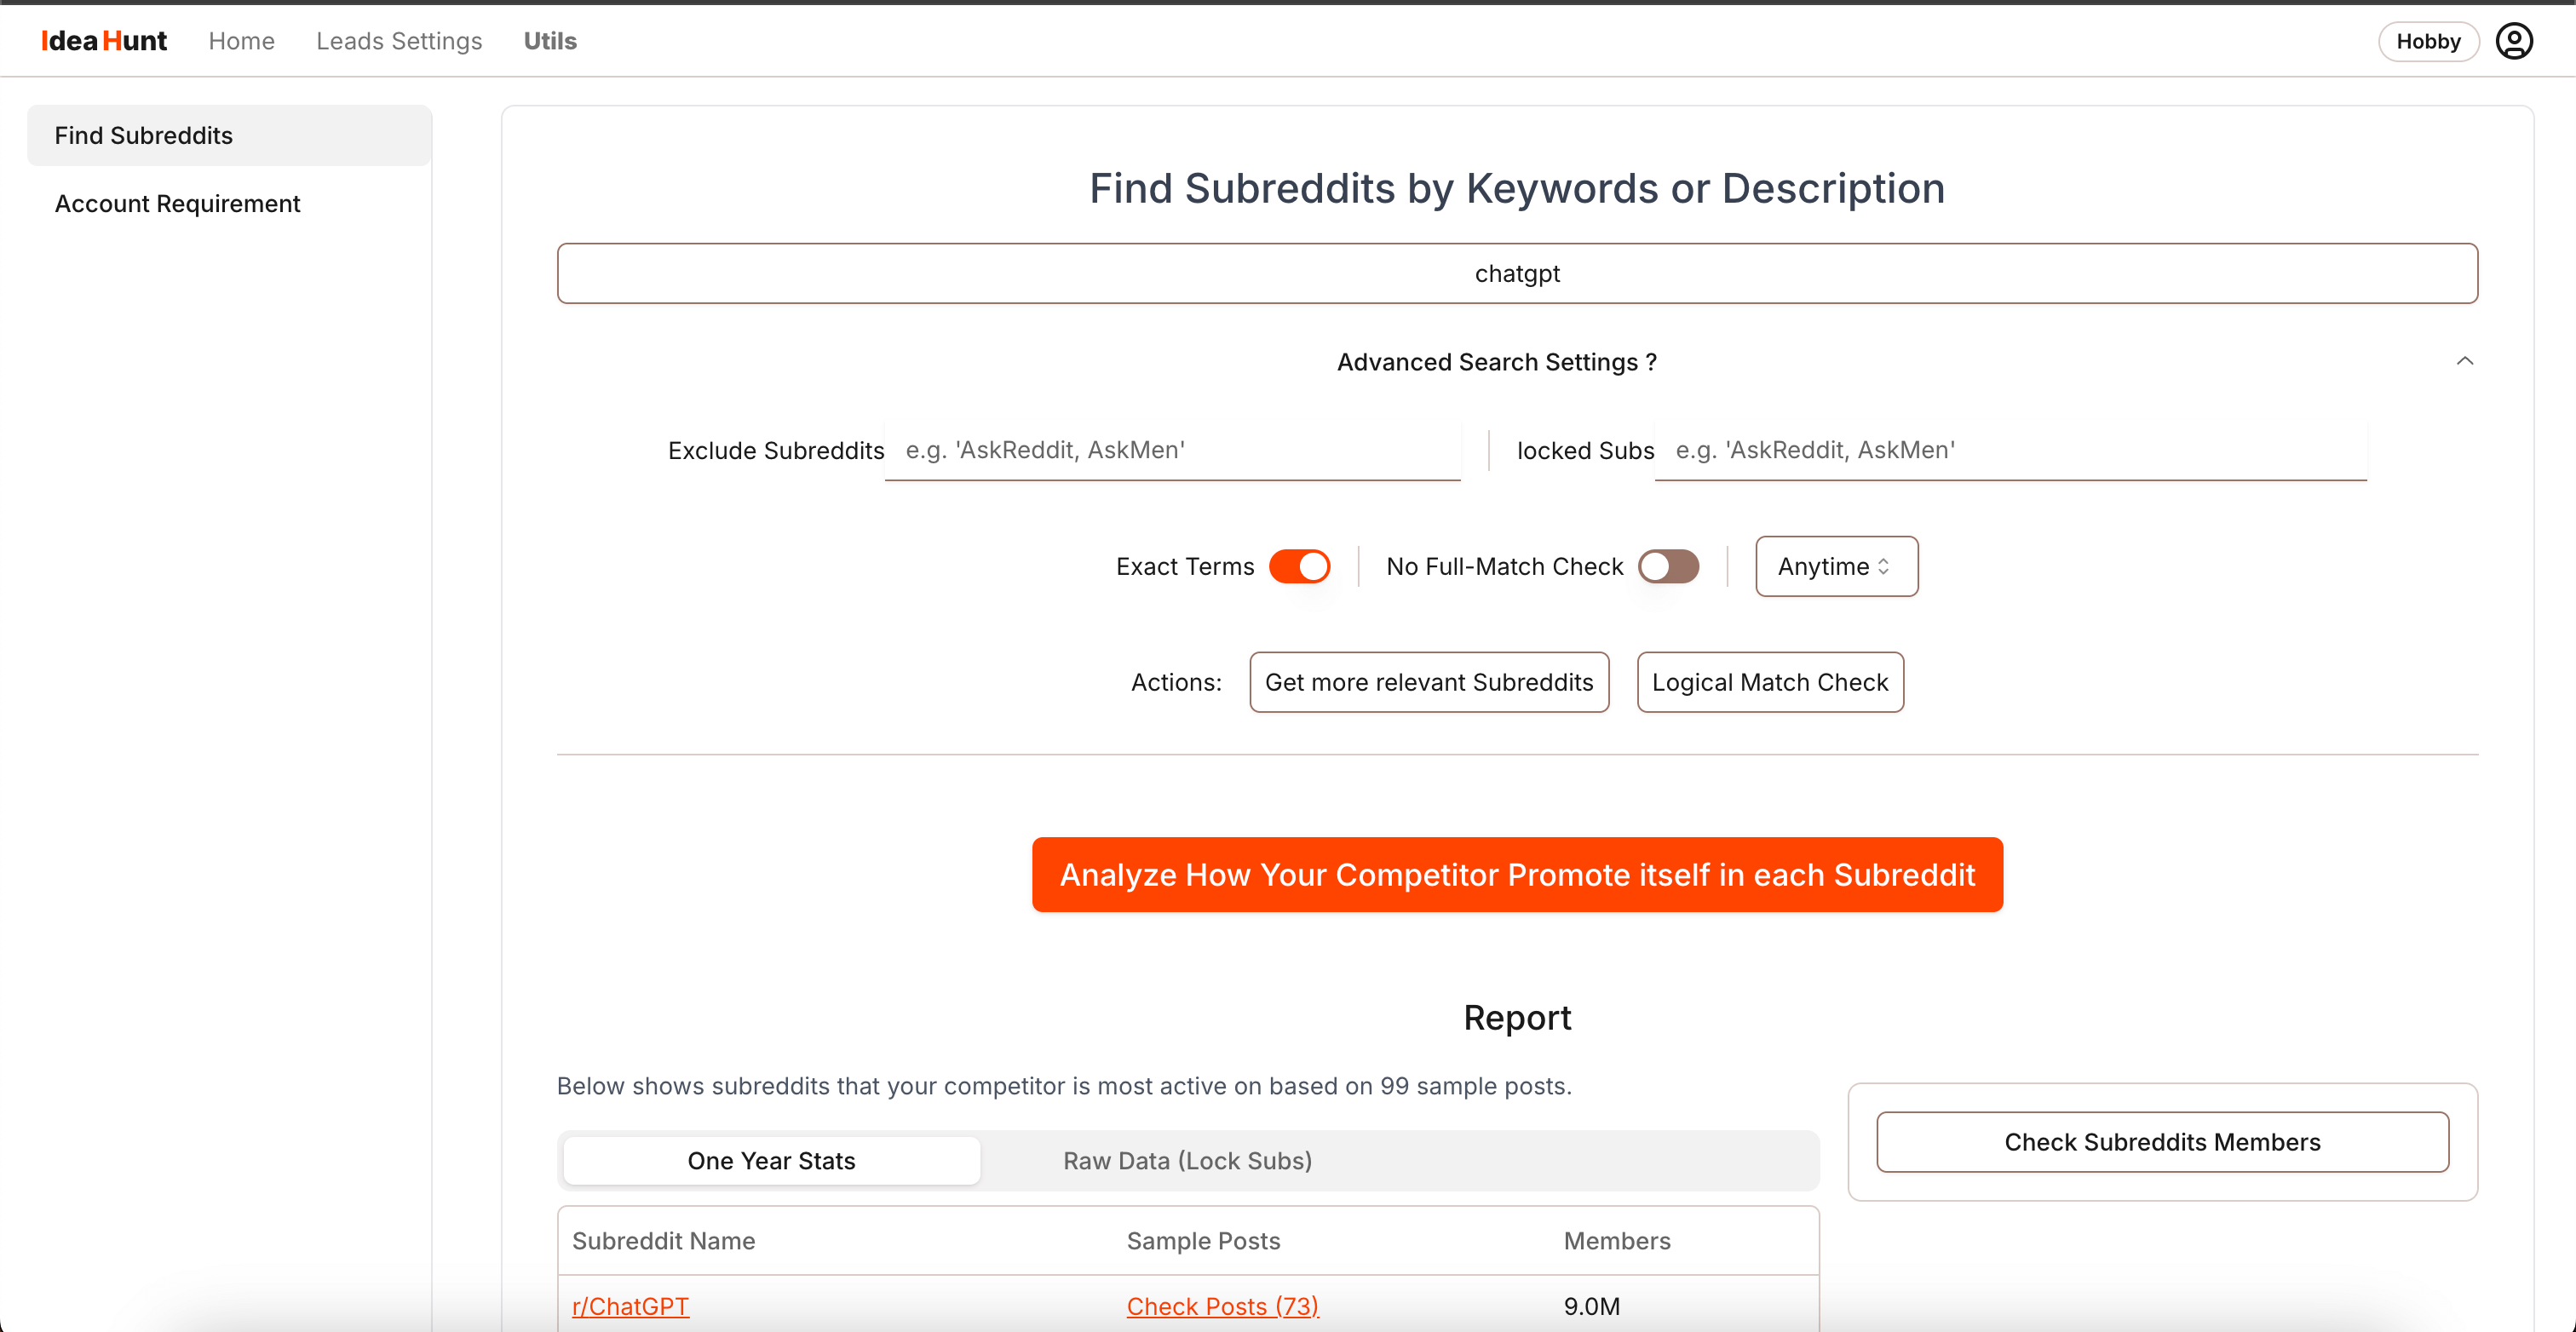Image resolution: width=2576 pixels, height=1332 pixels.
Task: Click the Get more relevant Subreddits icon
Action: (1429, 681)
